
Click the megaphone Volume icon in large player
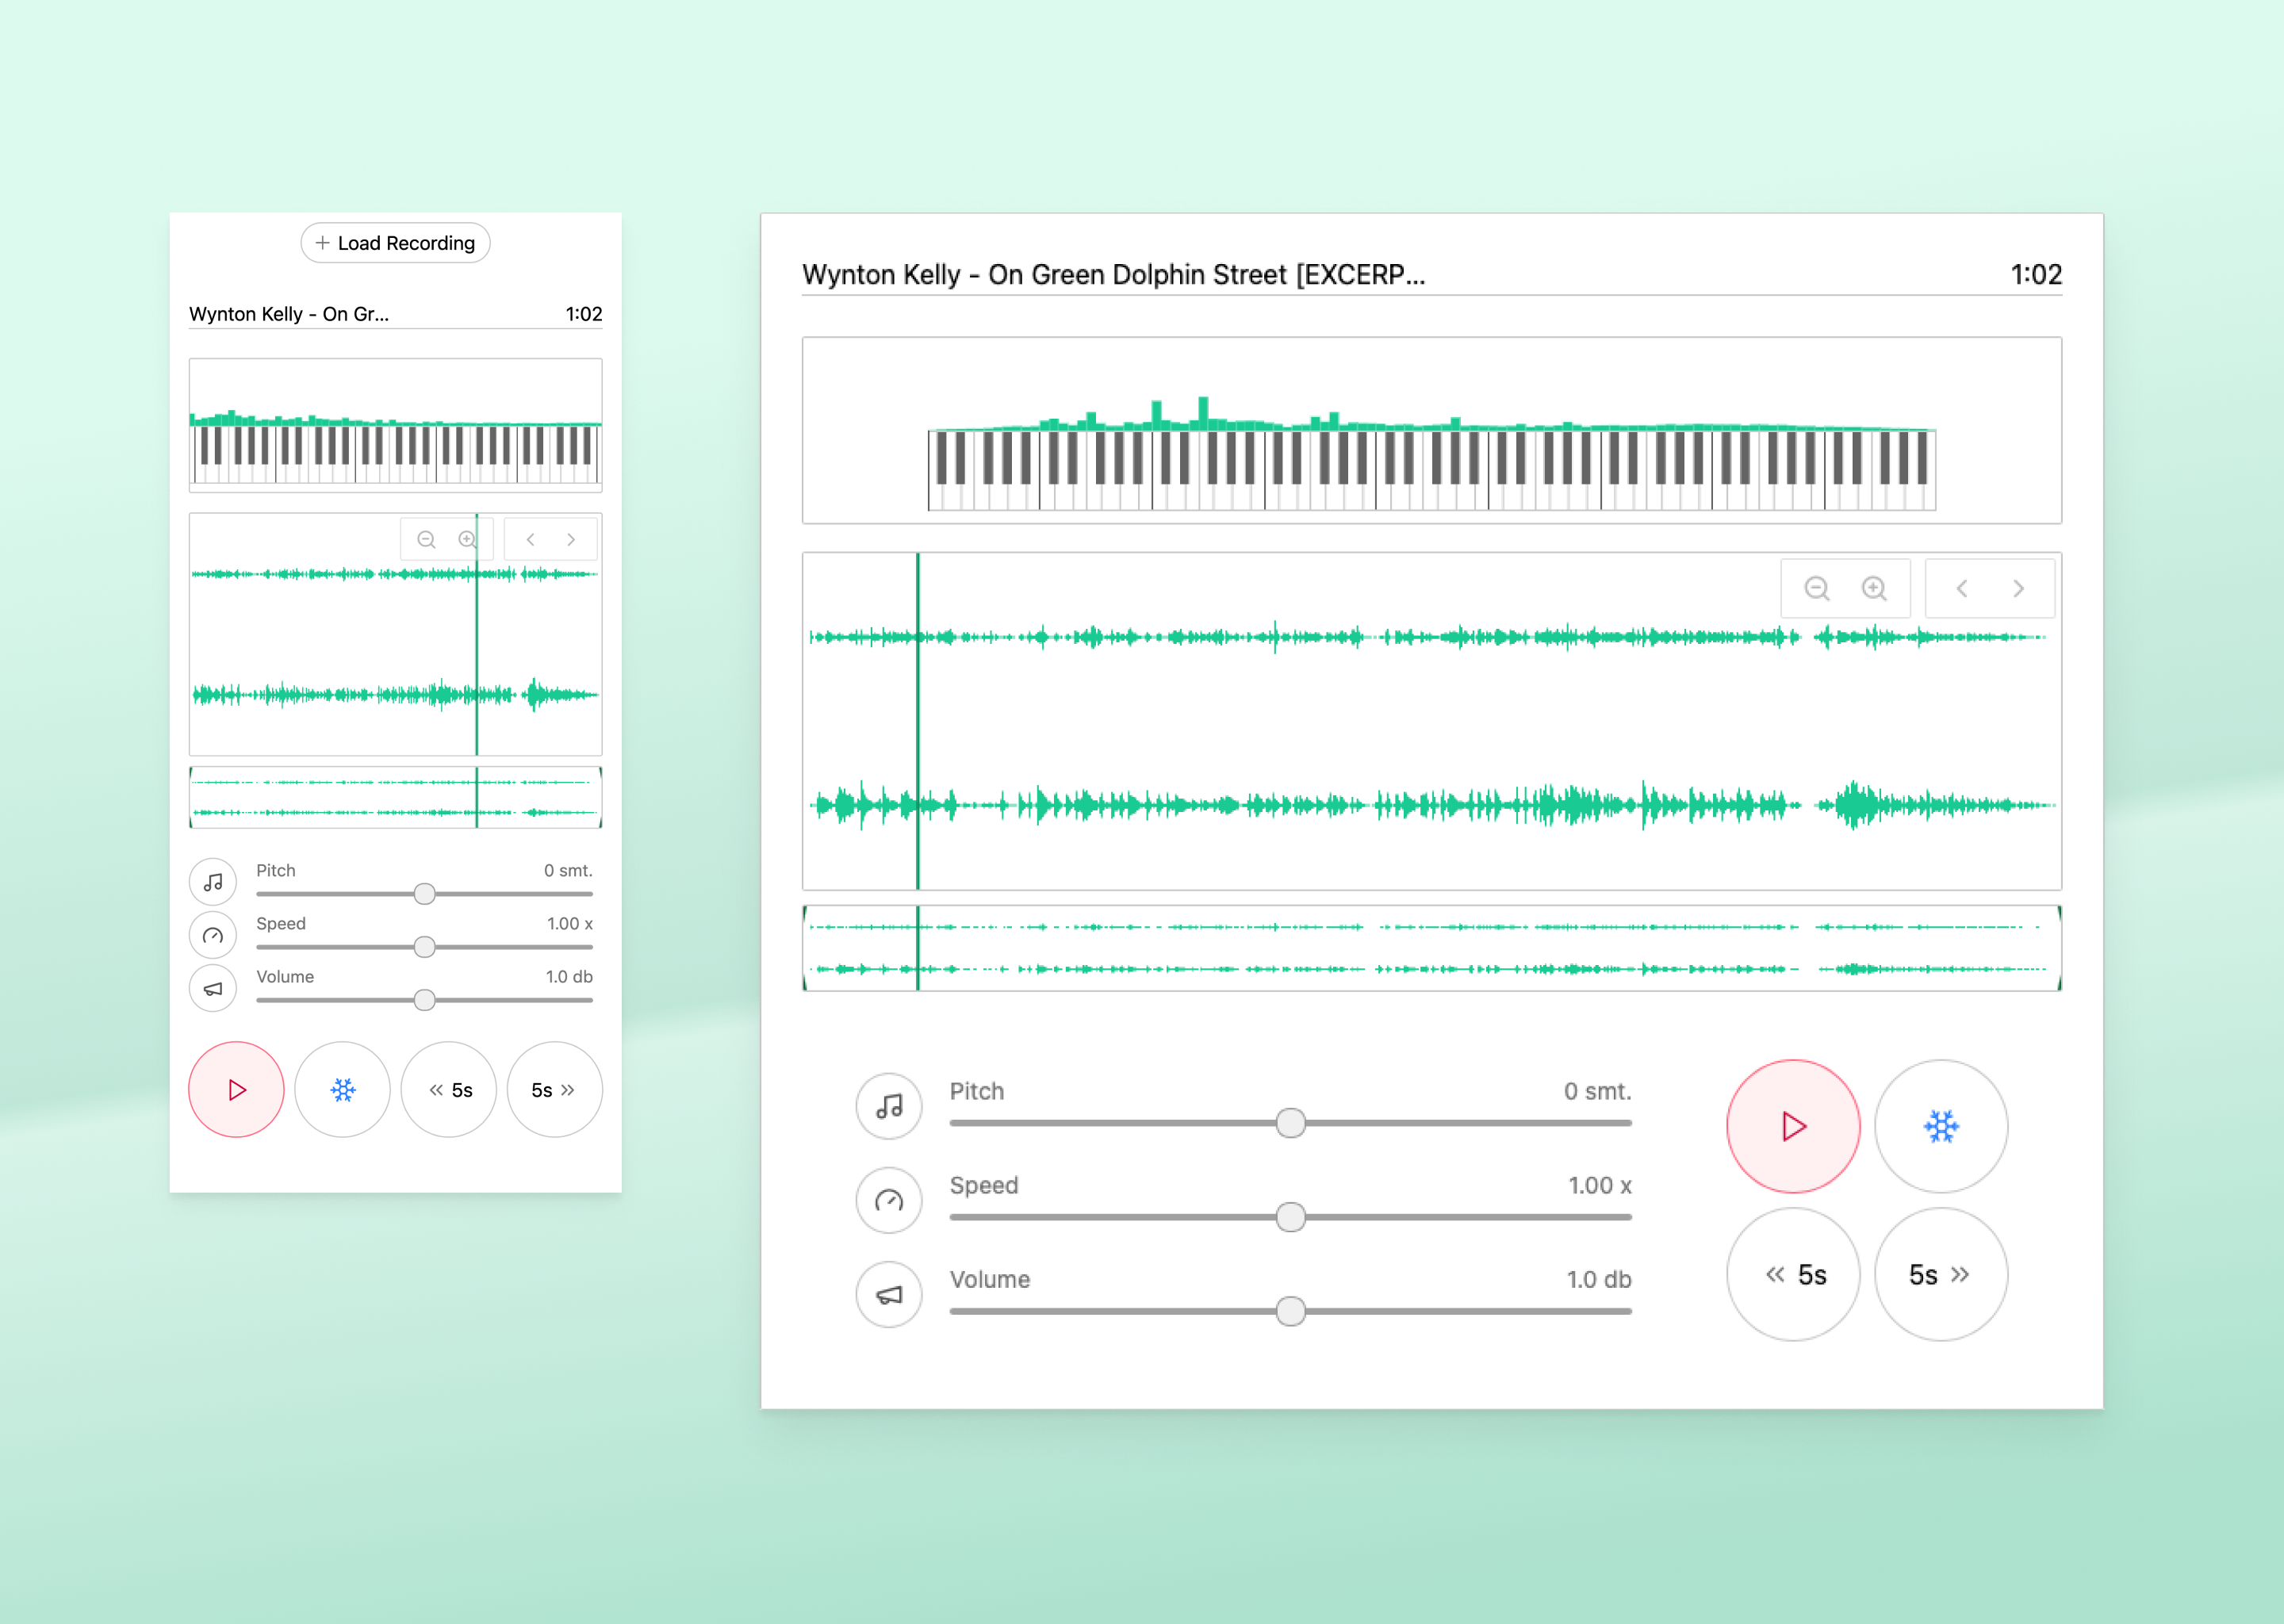888,1295
